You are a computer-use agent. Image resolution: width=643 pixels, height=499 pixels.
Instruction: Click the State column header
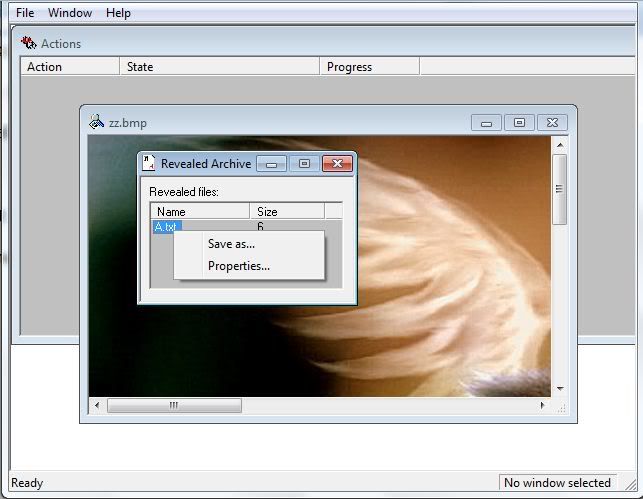(220, 67)
